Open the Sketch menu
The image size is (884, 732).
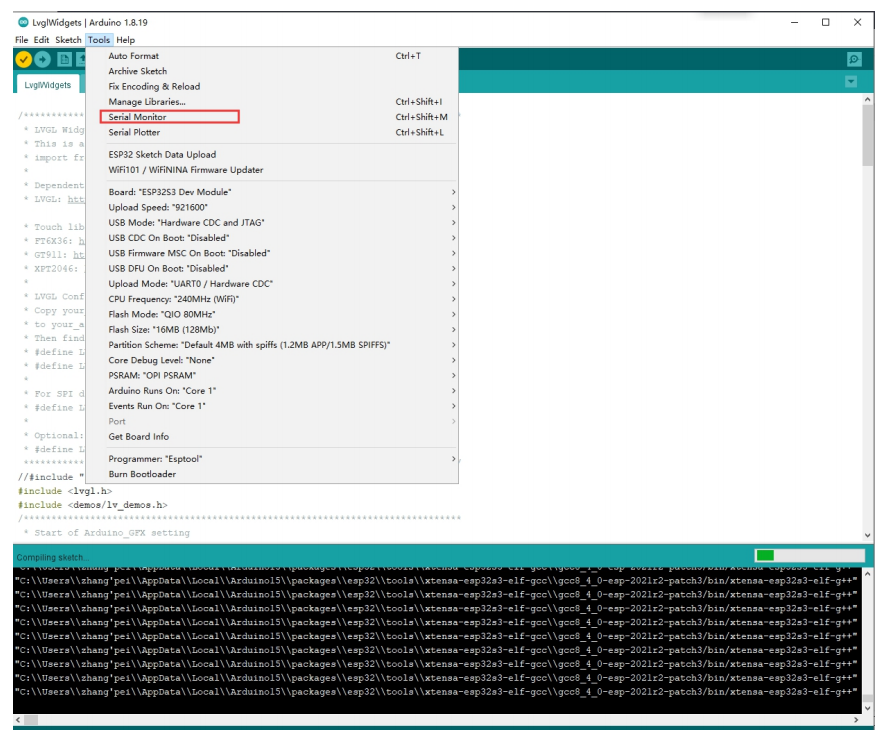coord(68,40)
